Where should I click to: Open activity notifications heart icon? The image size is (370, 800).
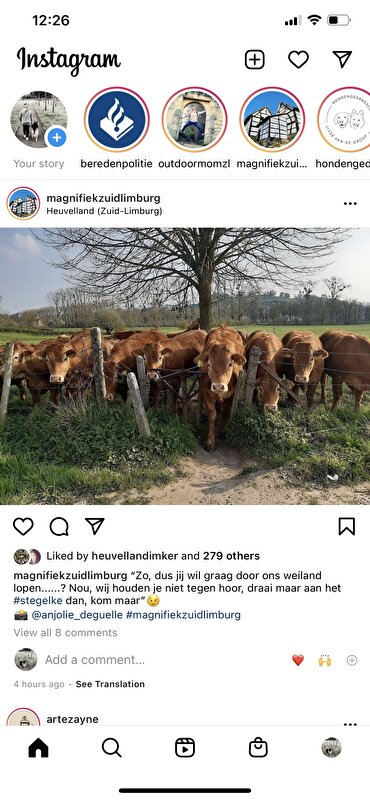click(x=298, y=59)
